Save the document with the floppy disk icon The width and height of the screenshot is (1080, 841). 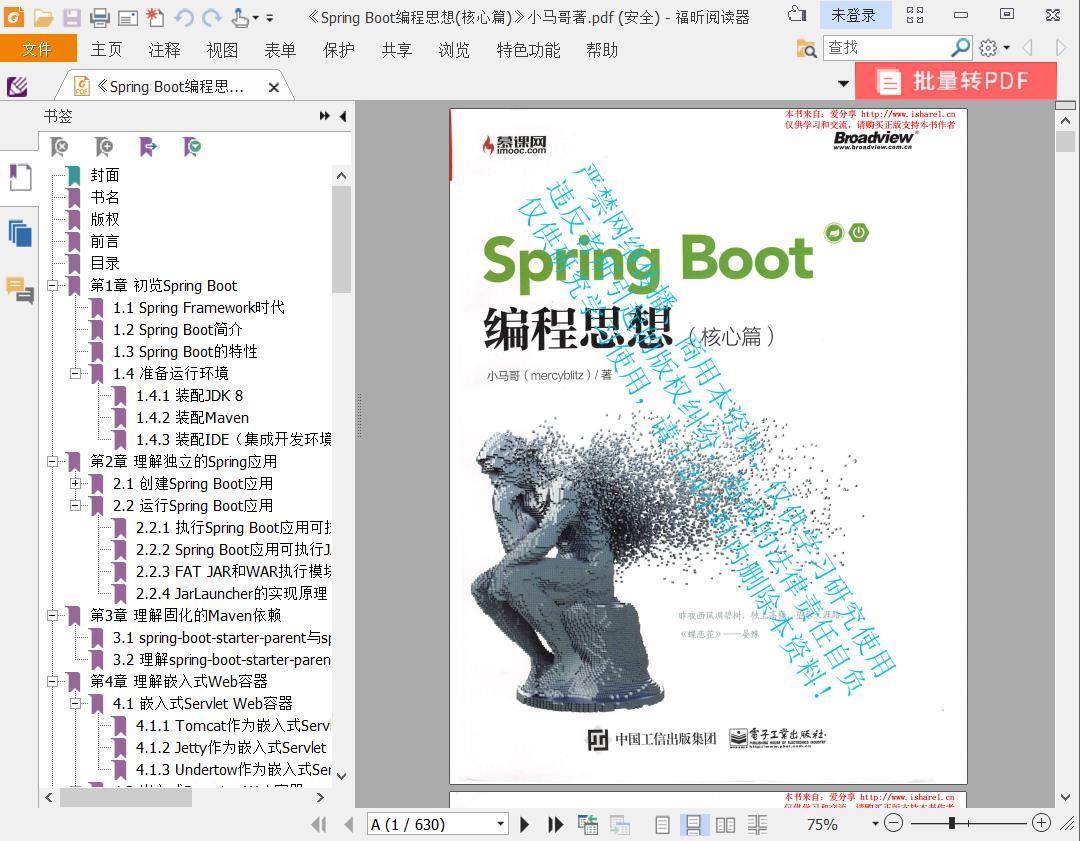[x=72, y=17]
